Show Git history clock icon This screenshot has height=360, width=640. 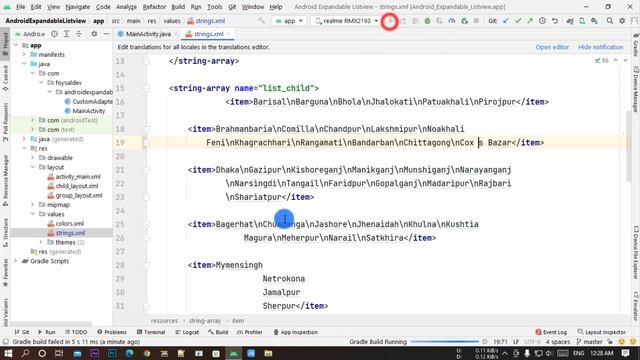(x=542, y=21)
